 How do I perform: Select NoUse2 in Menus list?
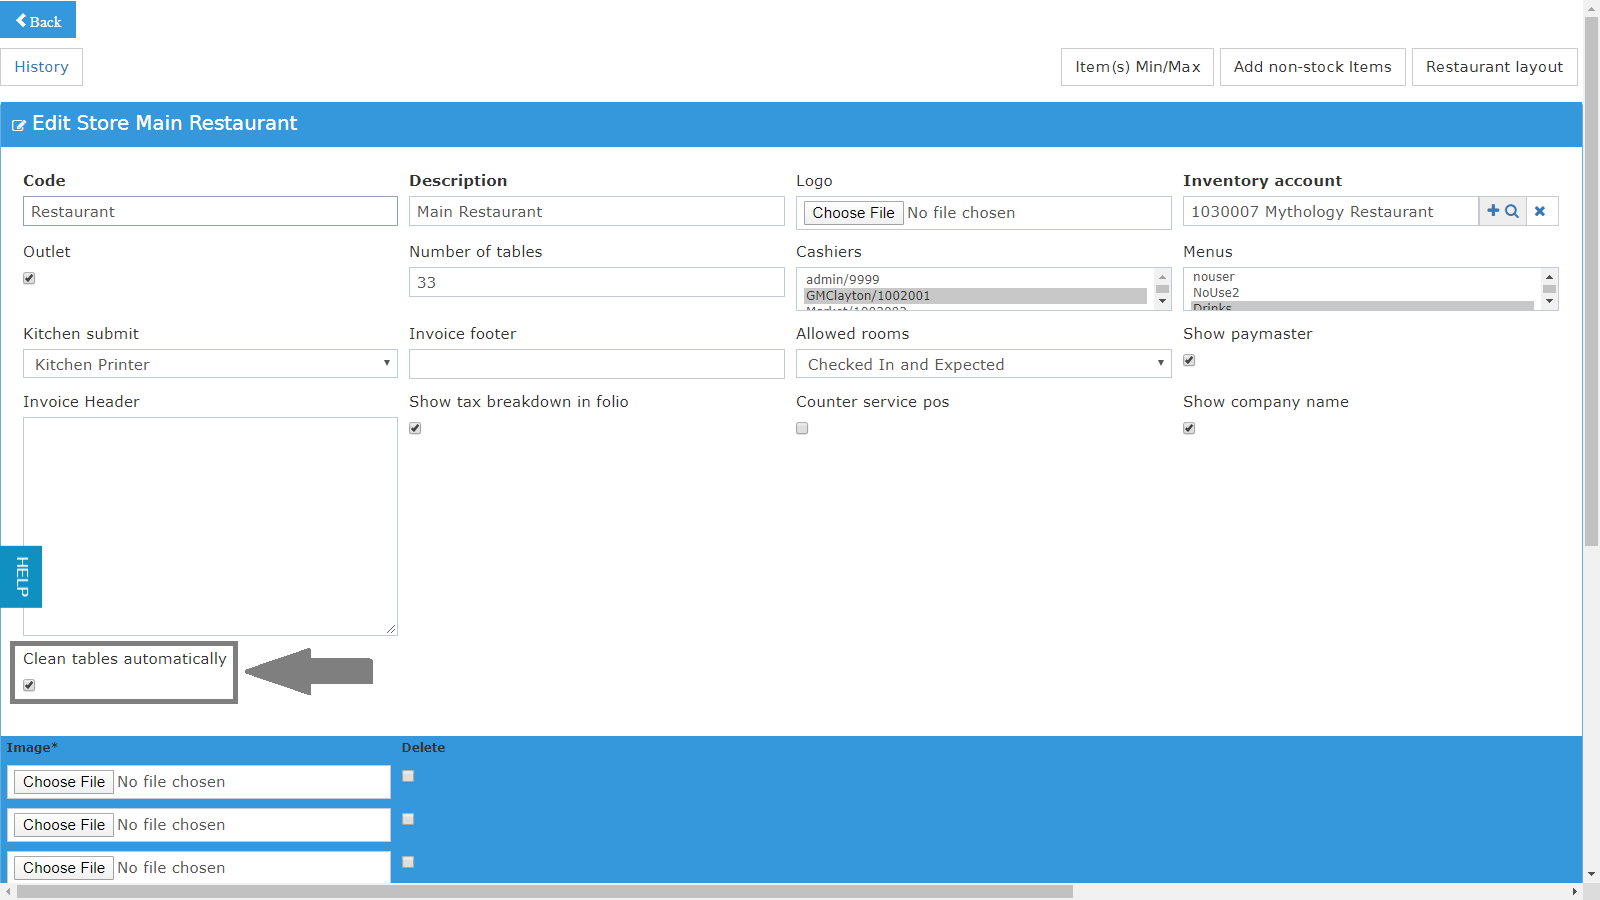click(x=1362, y=293)
